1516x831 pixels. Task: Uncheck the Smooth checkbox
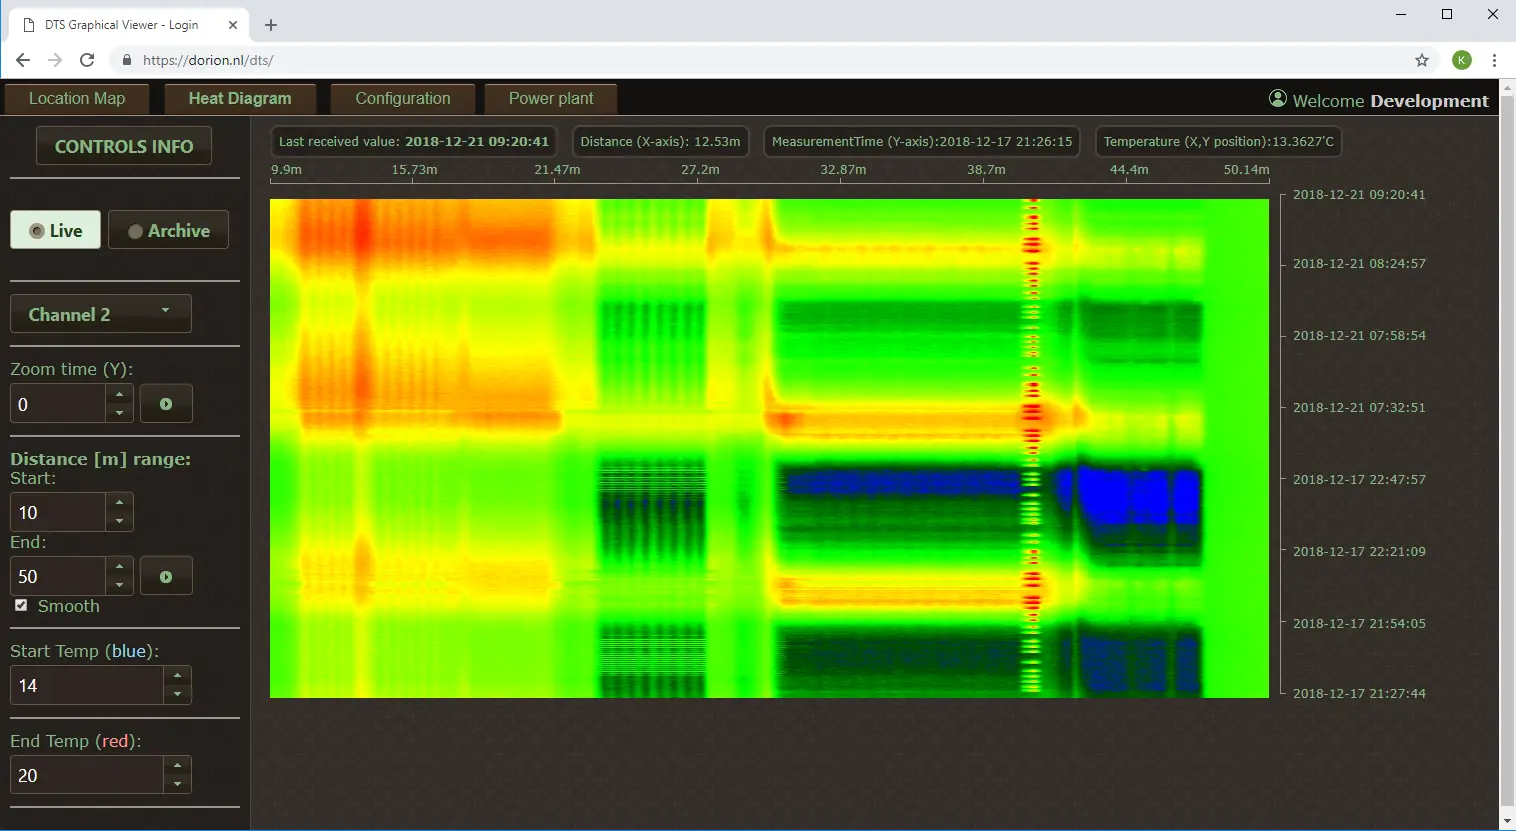(21, 605)
